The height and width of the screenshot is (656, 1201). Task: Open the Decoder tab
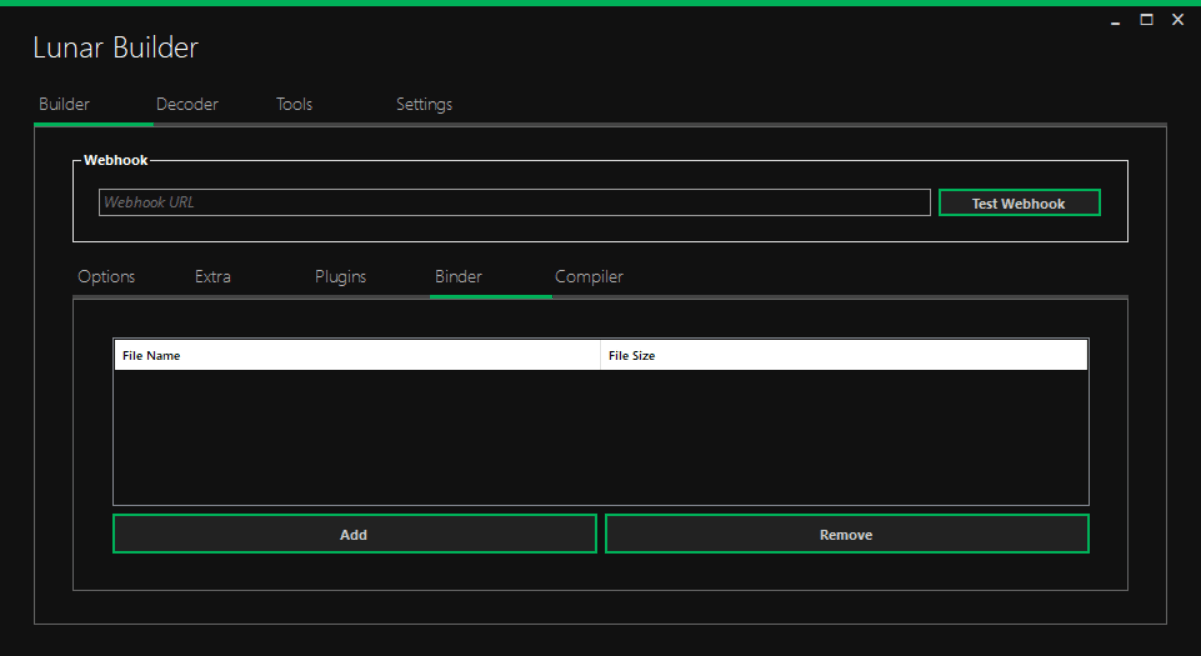pyautogui.click(x=187, y=104)
